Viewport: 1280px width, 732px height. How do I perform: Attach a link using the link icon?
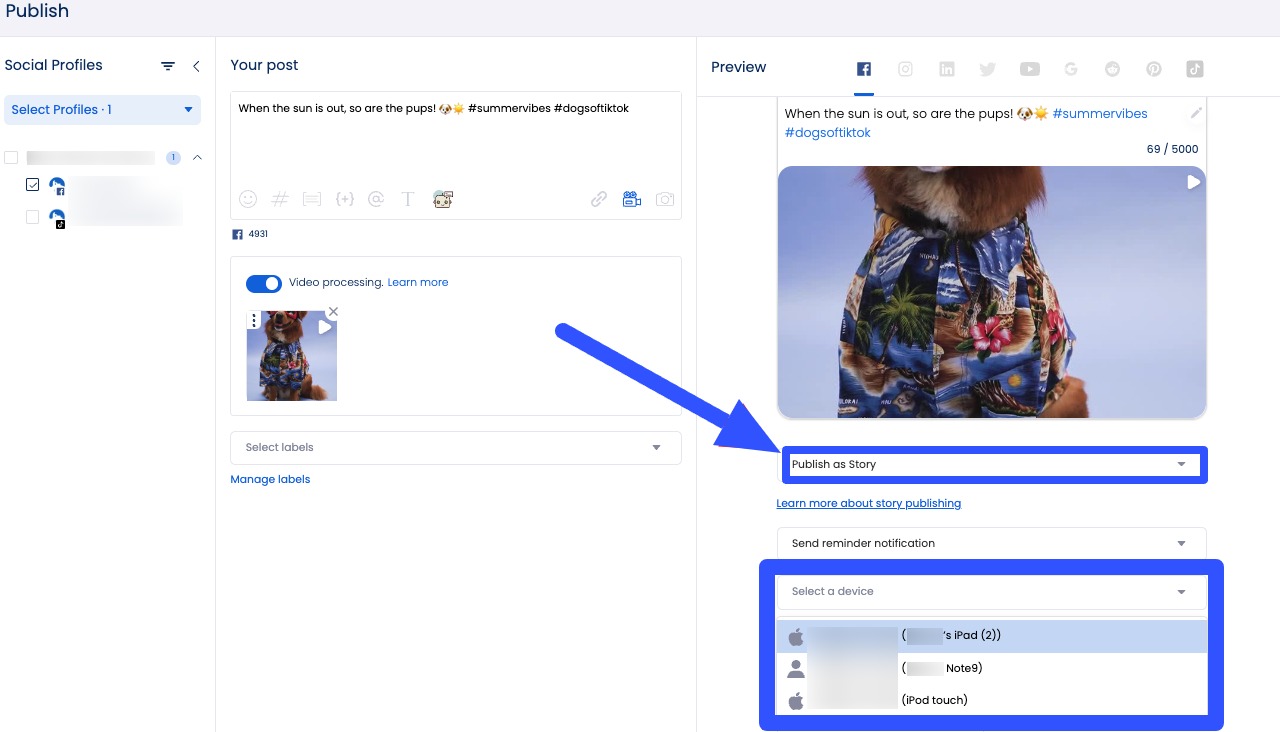598,199
